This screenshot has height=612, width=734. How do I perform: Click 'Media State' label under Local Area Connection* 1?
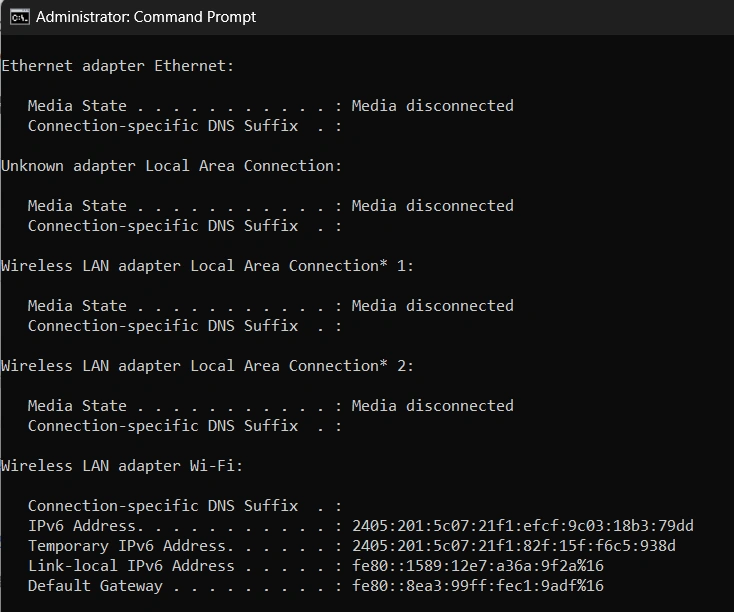(77, 306)
